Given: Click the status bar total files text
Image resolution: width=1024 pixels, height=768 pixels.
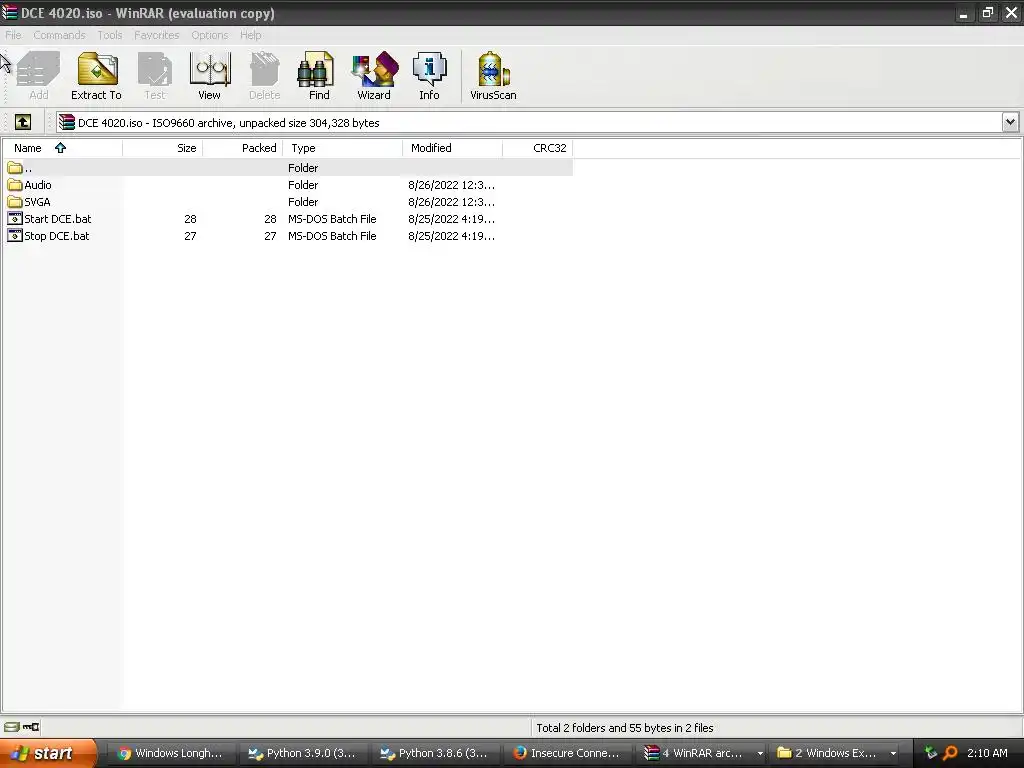Looking at the screenshot, I should tap(625, 728).
